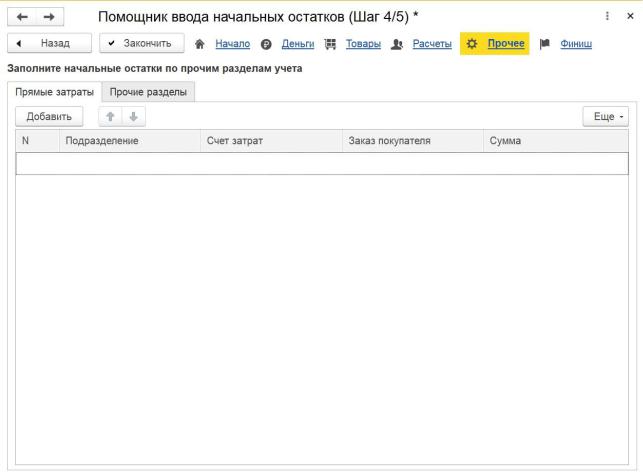Click the Счет затрат column header

tap(271, 141)
